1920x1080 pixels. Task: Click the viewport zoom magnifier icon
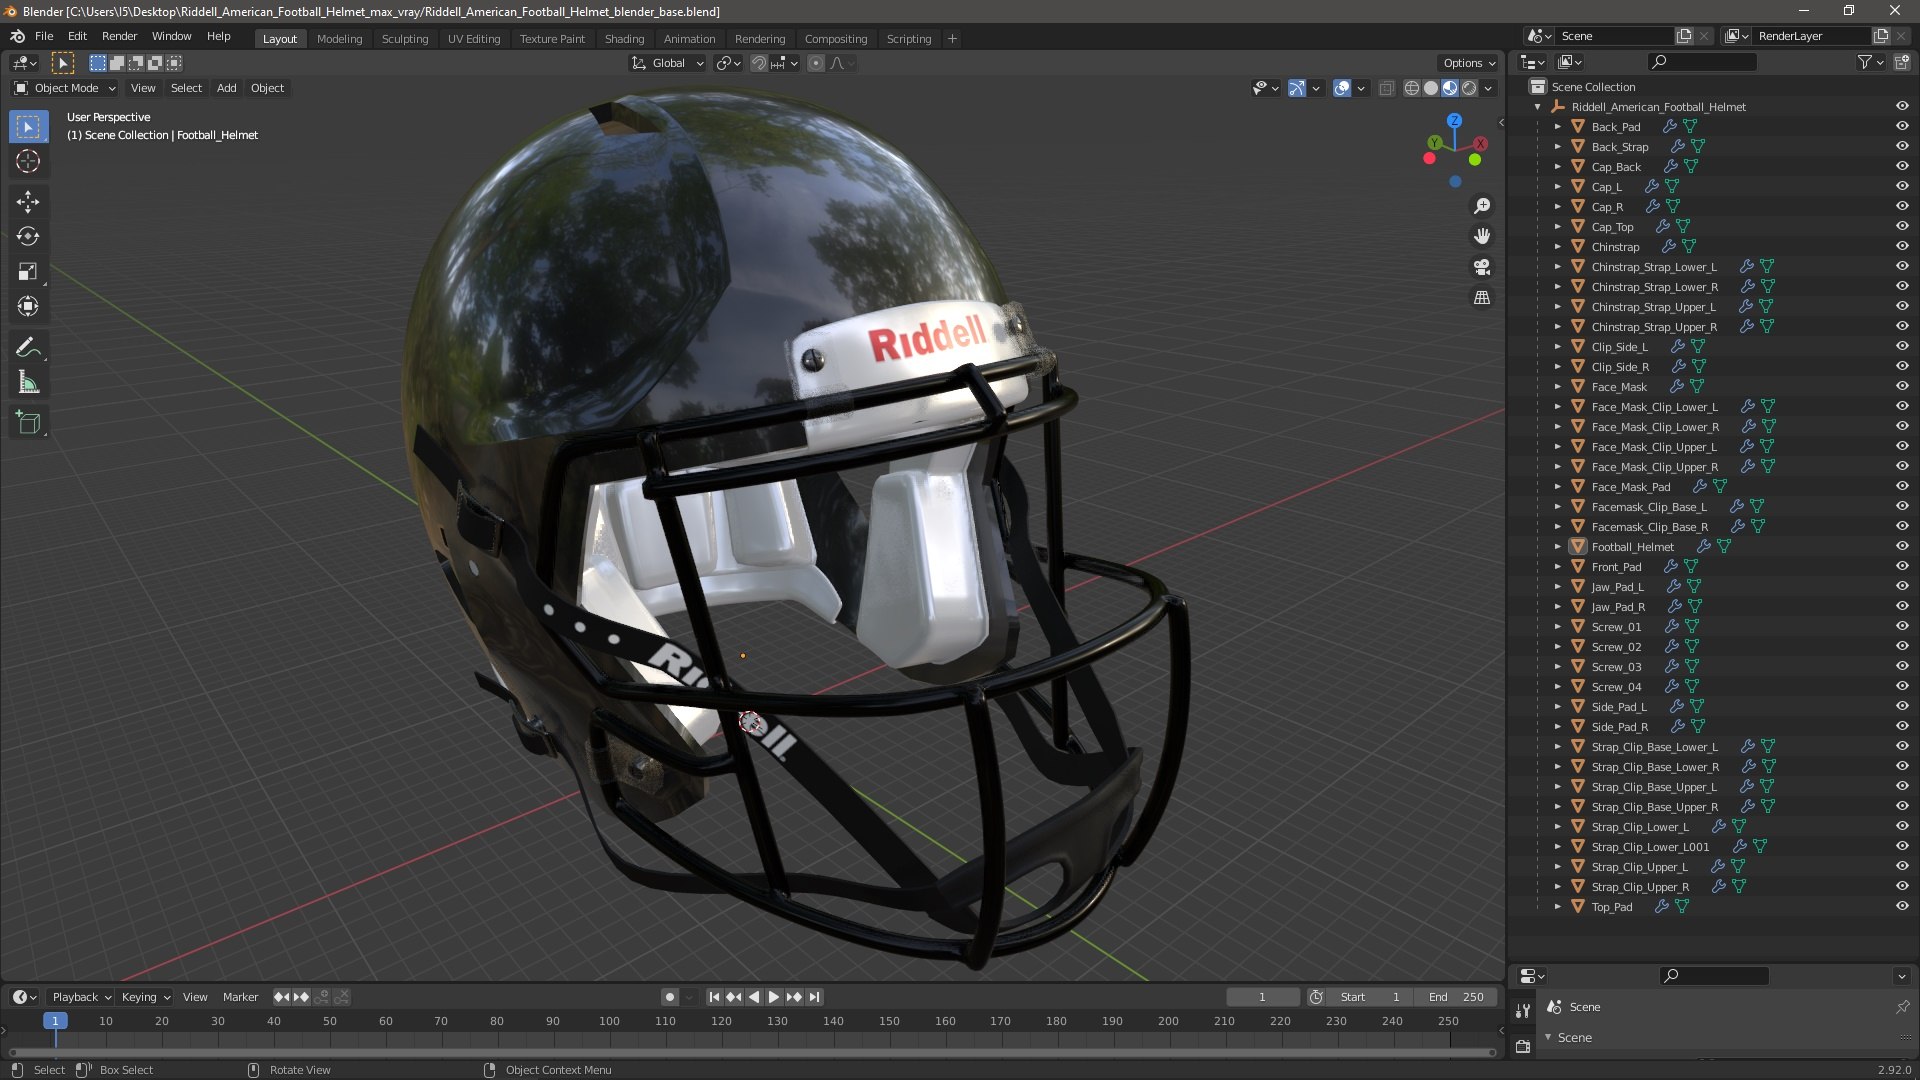click(x=1482, y=206)
